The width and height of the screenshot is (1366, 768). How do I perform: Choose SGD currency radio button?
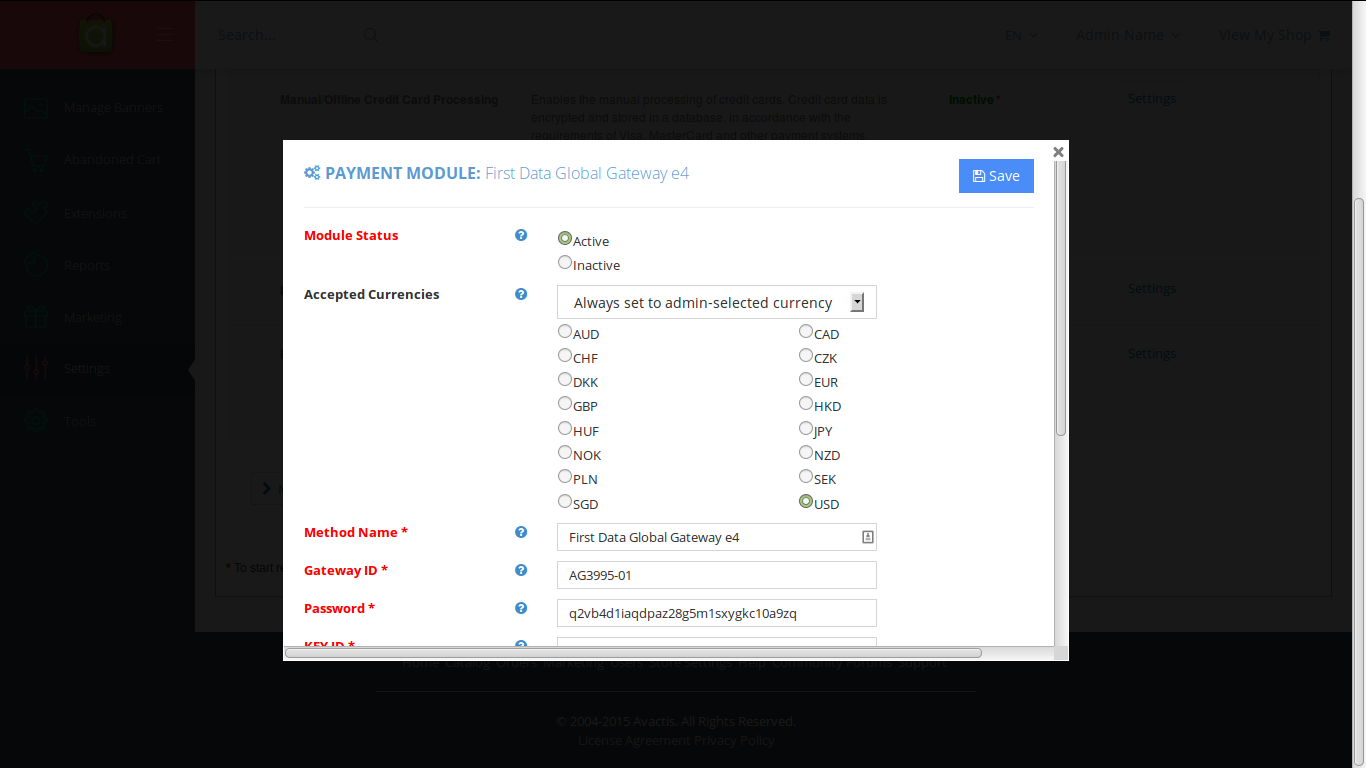[565, 501]
